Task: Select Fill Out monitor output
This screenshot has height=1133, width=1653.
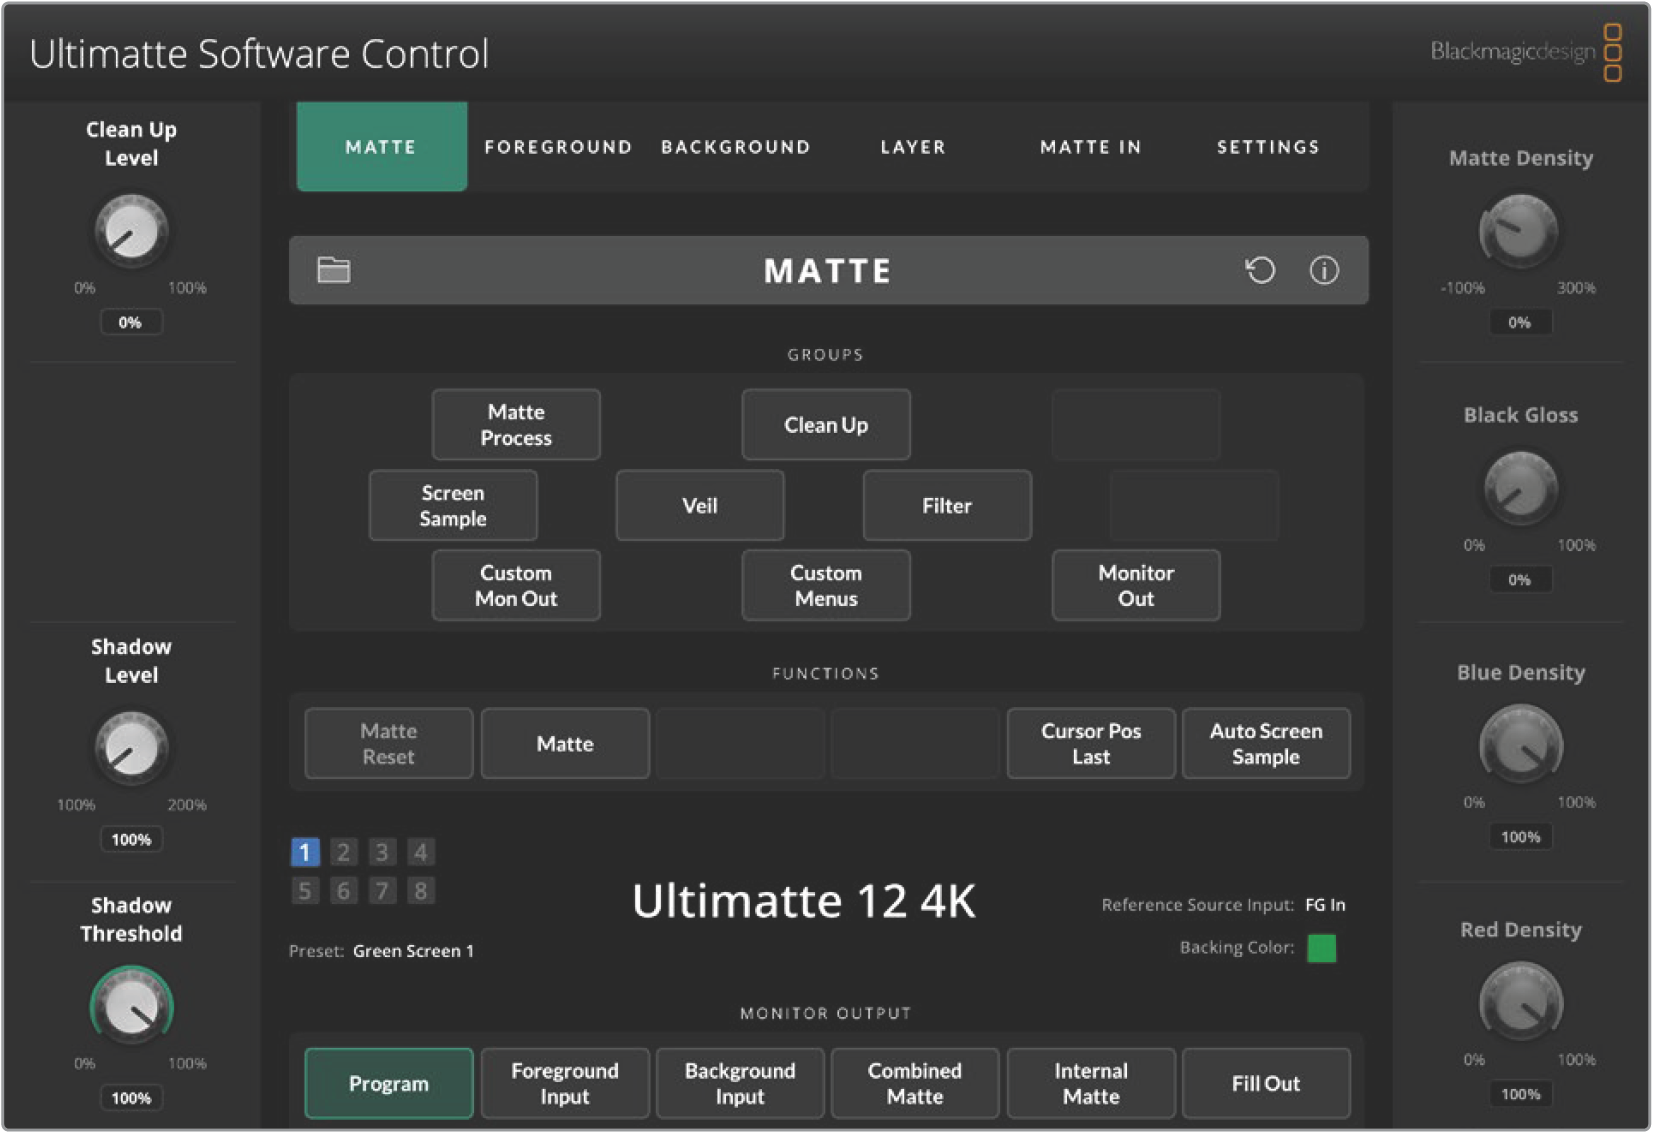Action: pos(1266,1083)
